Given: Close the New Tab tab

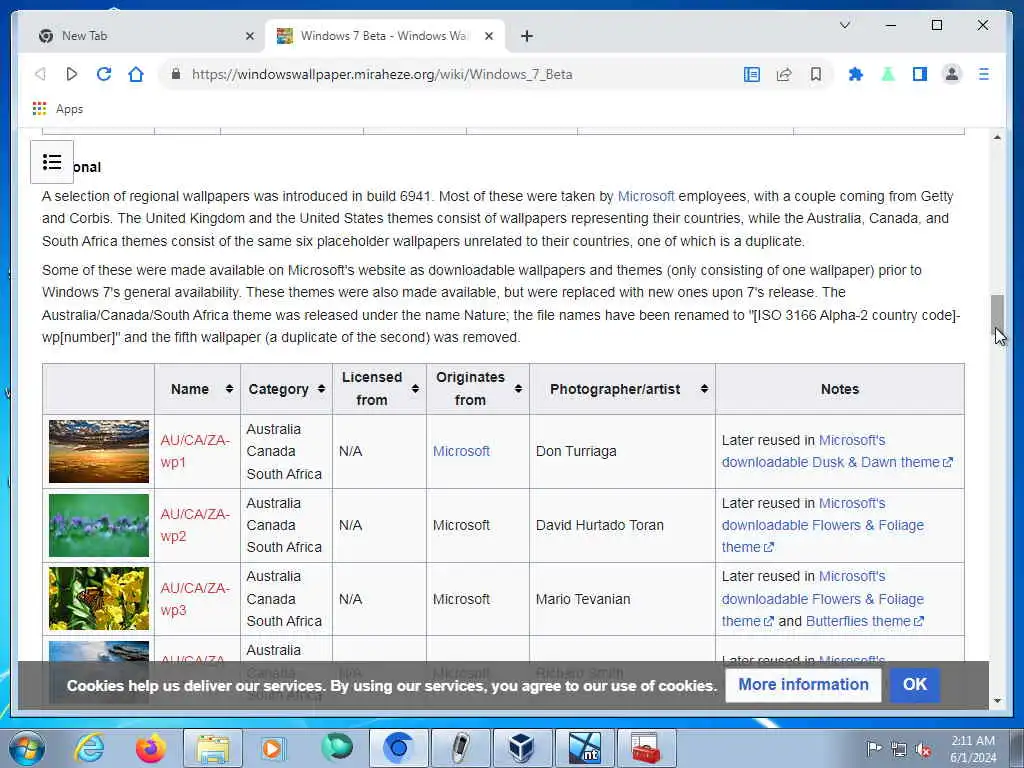Looking at the screenshot, I should (249, 36).
